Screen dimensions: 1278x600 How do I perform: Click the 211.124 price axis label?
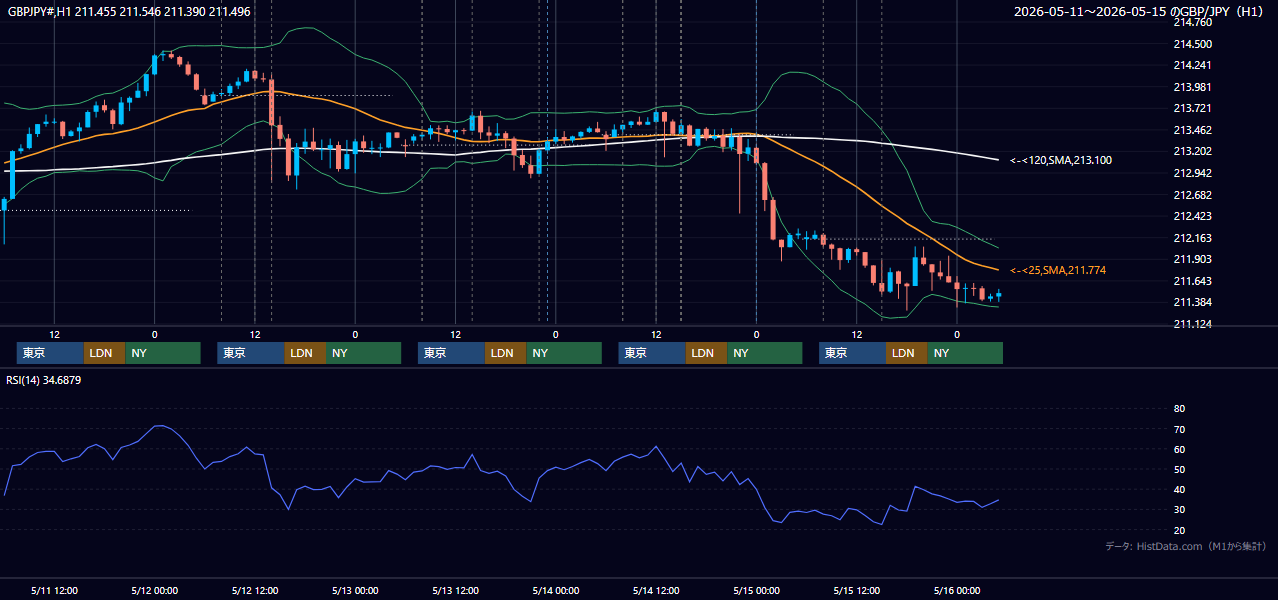pos(1193,324)
